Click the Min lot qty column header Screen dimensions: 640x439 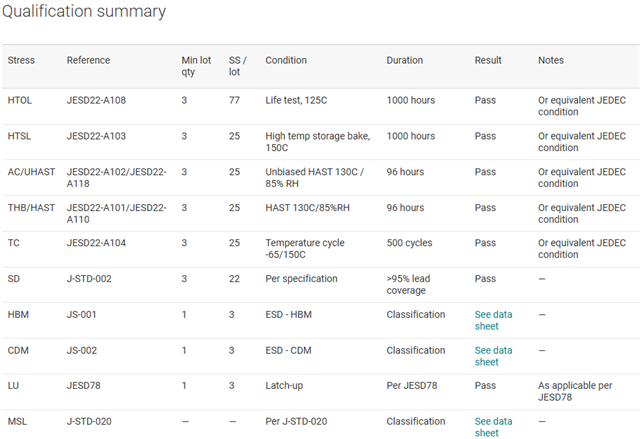pyautogui.click(x=196, y=66)
